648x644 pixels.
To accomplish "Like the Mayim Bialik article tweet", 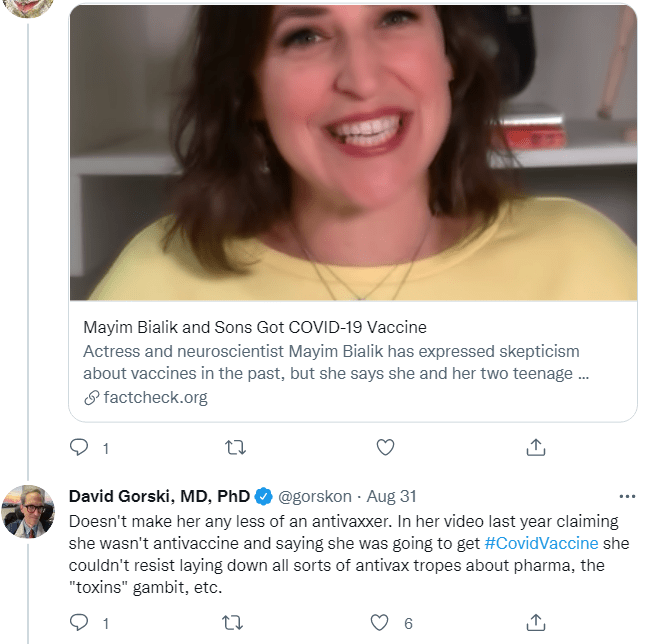I will coord(385,448).
